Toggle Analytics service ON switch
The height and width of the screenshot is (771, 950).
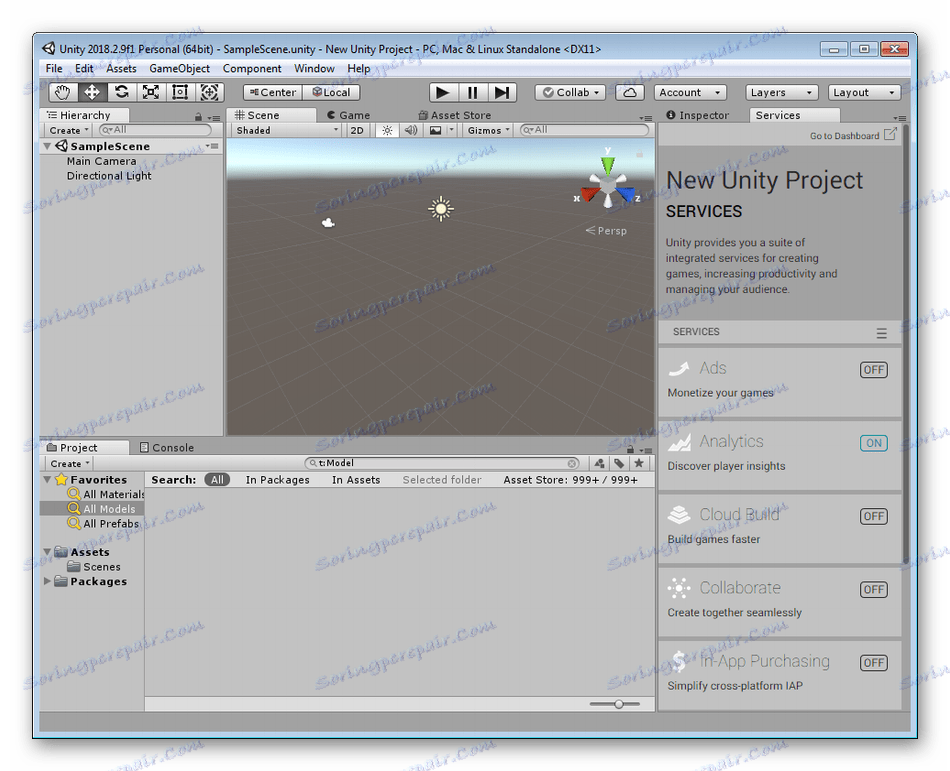coord(874,443)
